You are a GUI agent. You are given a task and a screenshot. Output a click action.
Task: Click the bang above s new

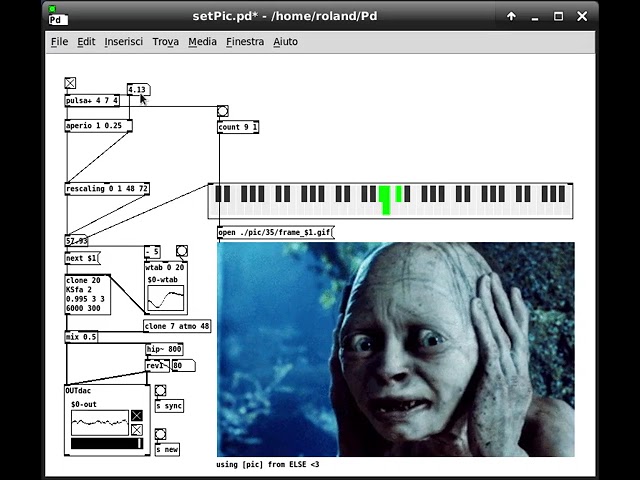tap(160, 434)
